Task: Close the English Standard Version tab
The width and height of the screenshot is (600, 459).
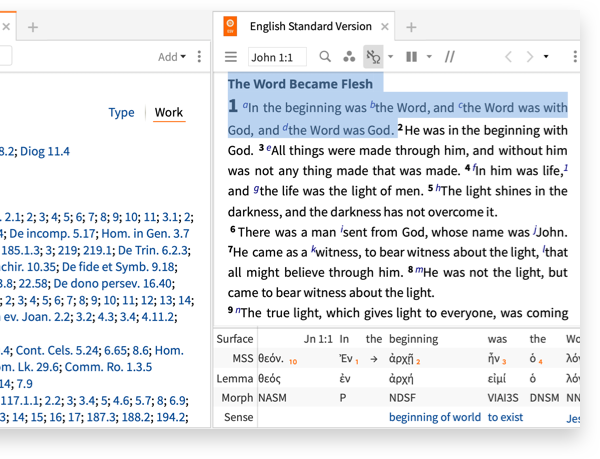Action: [x=385, y=27]
